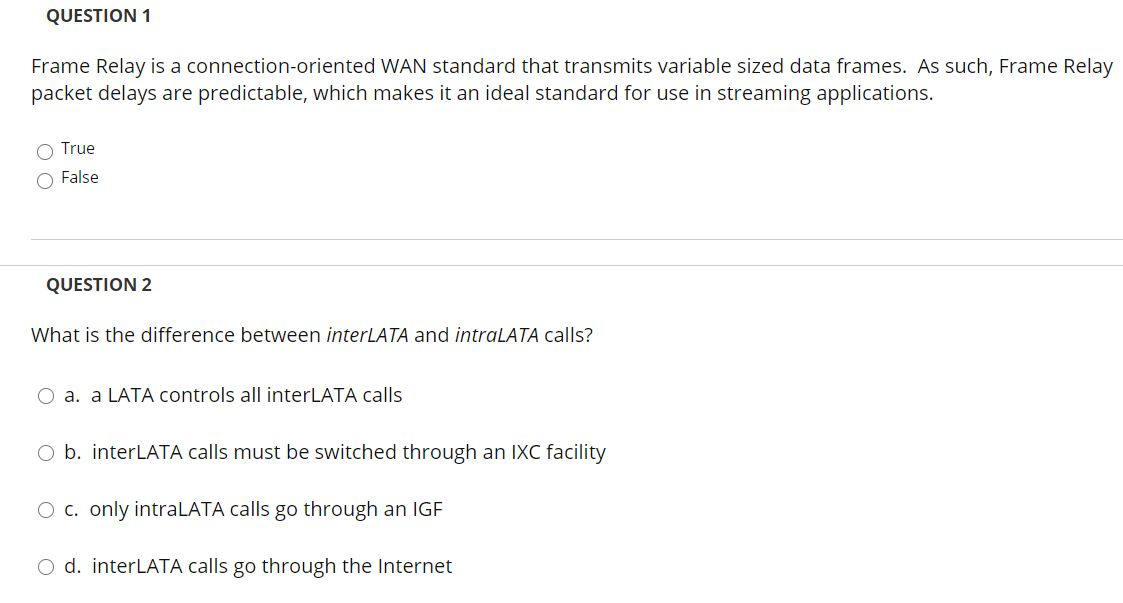Click the Frame Relay question statement text
1123x603 pixels.
click(x=400, y=67)
